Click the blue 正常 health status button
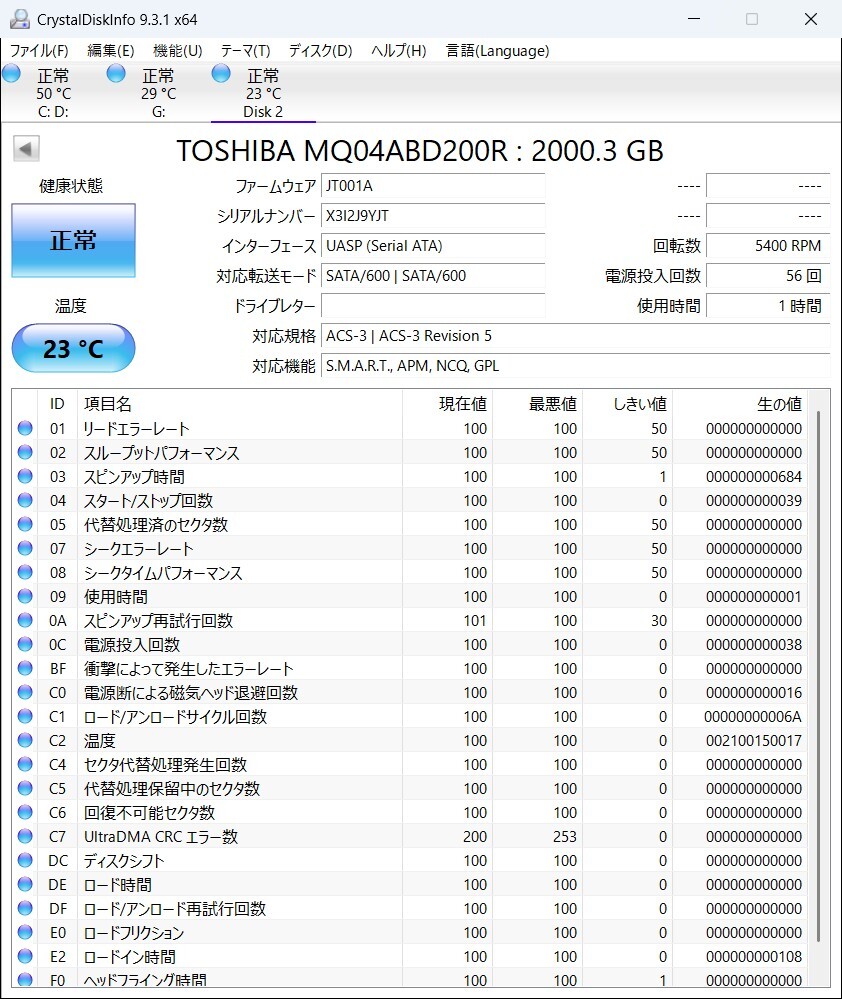The image size is (842, 999). coord(73,240)
